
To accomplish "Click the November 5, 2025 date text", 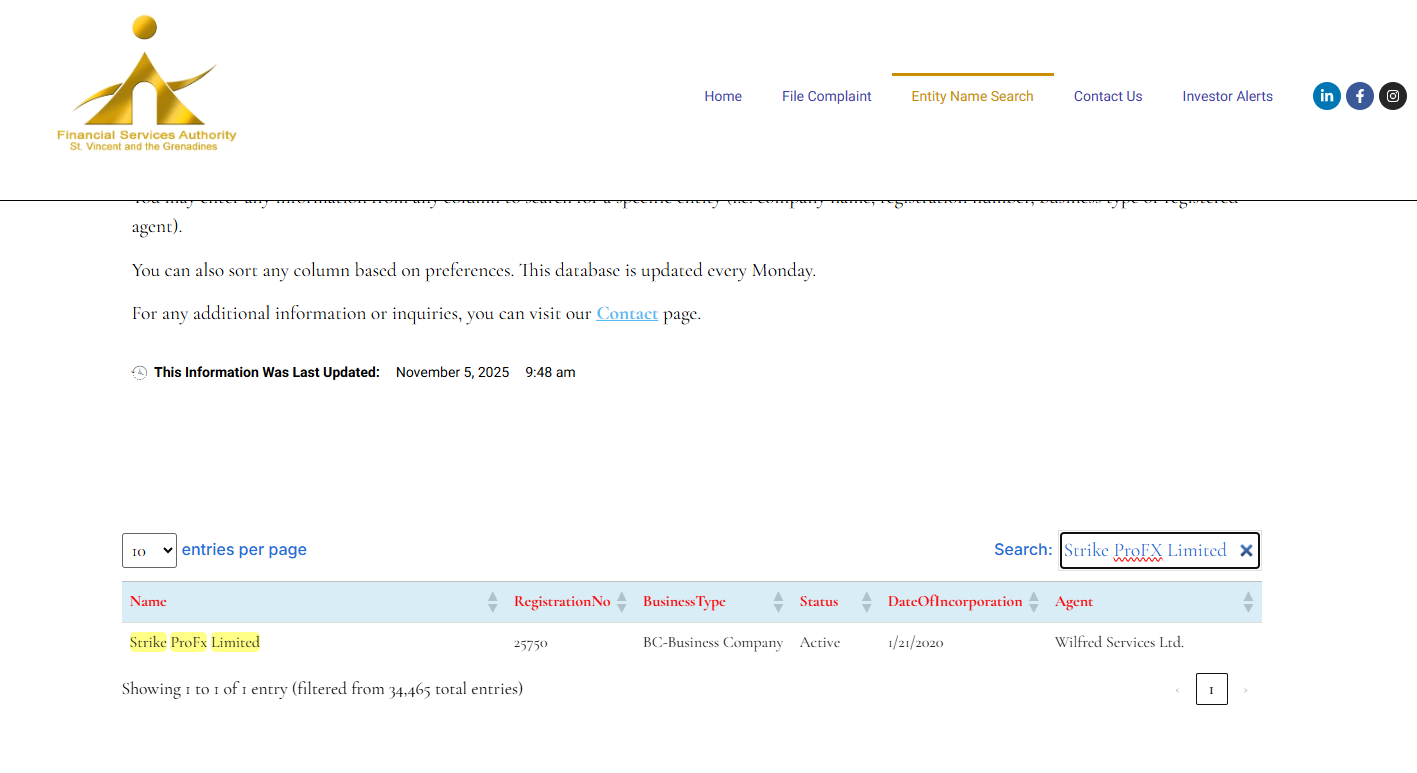I will (453, 373).
